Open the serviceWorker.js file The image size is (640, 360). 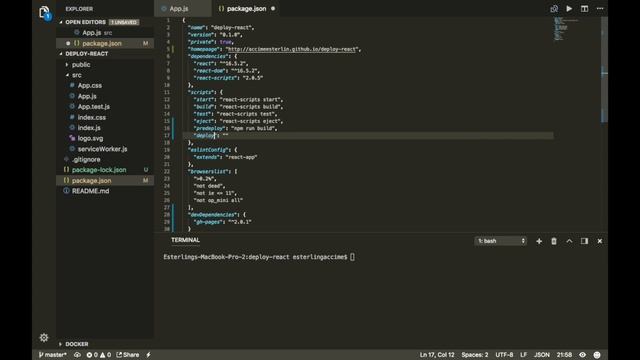point(102,149)
